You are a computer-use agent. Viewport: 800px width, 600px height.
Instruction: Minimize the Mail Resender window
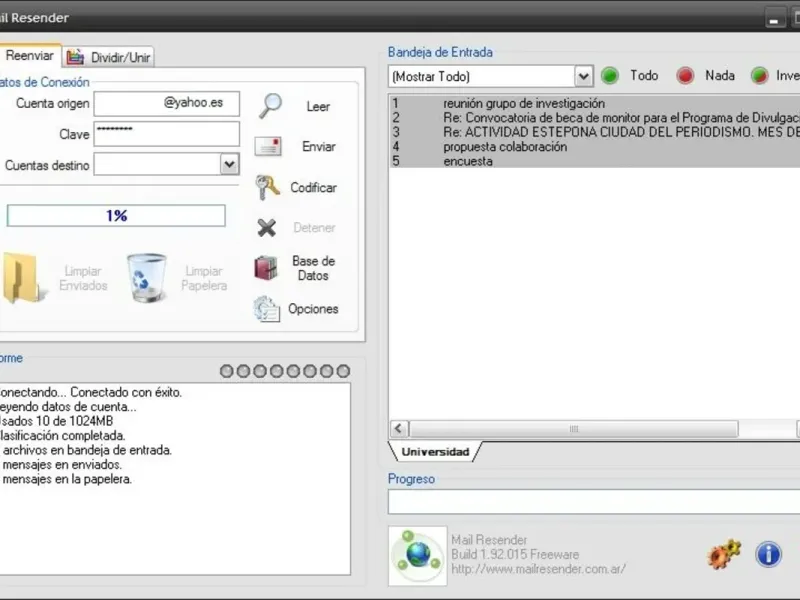coord(774,19)
